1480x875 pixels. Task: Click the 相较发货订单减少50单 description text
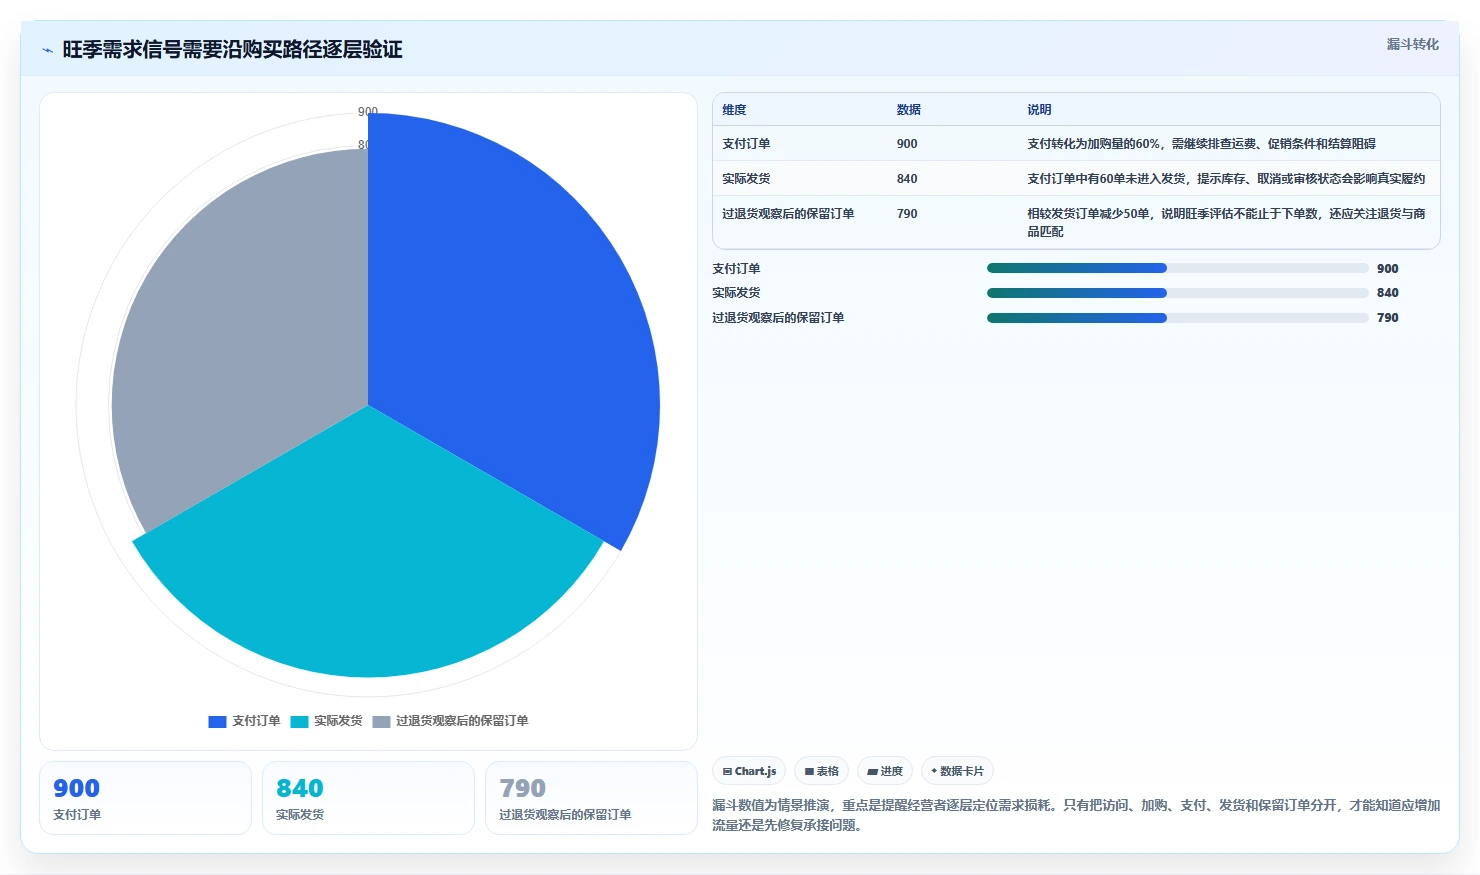click(1226, 222)
